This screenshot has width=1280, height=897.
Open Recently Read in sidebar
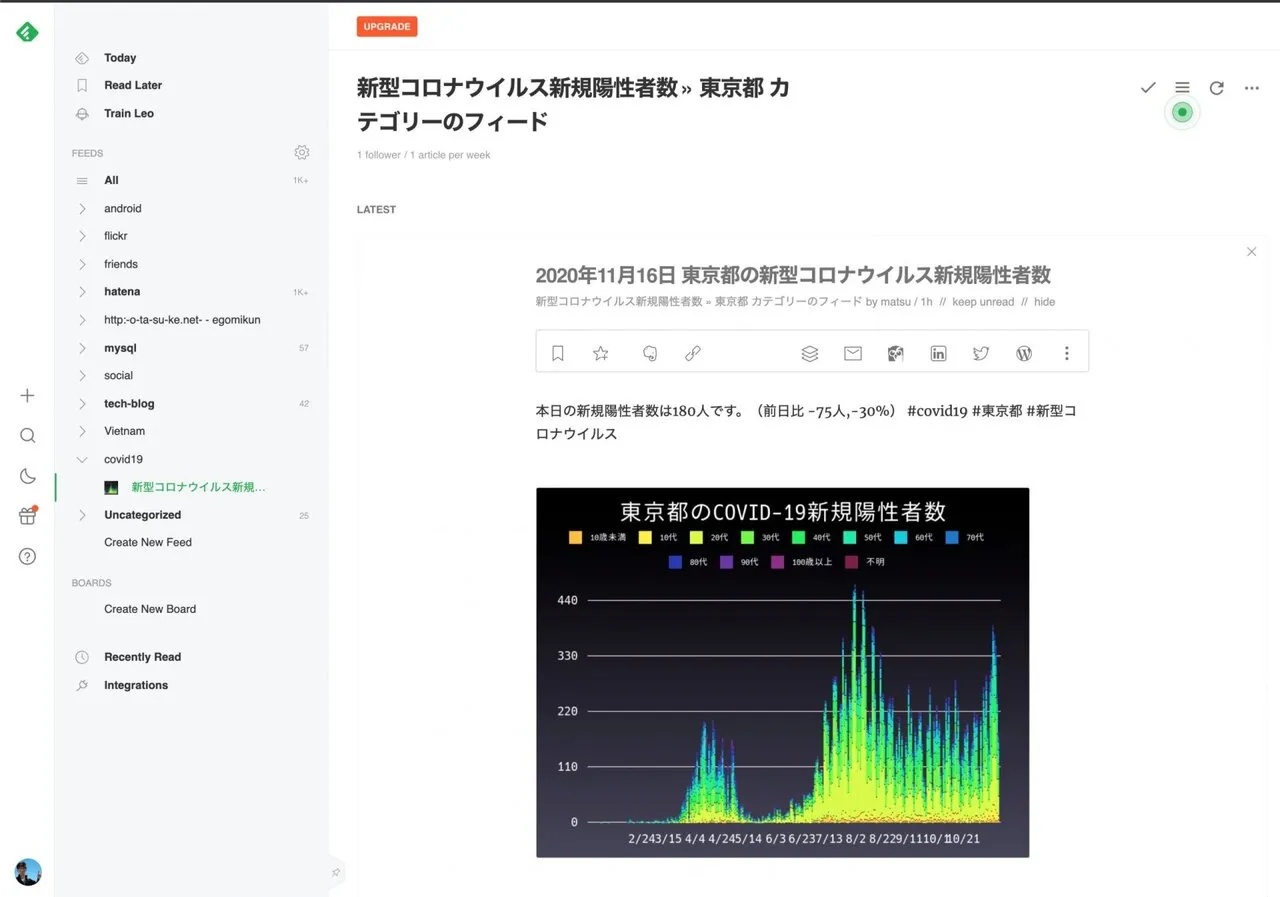tap(142, 657)
